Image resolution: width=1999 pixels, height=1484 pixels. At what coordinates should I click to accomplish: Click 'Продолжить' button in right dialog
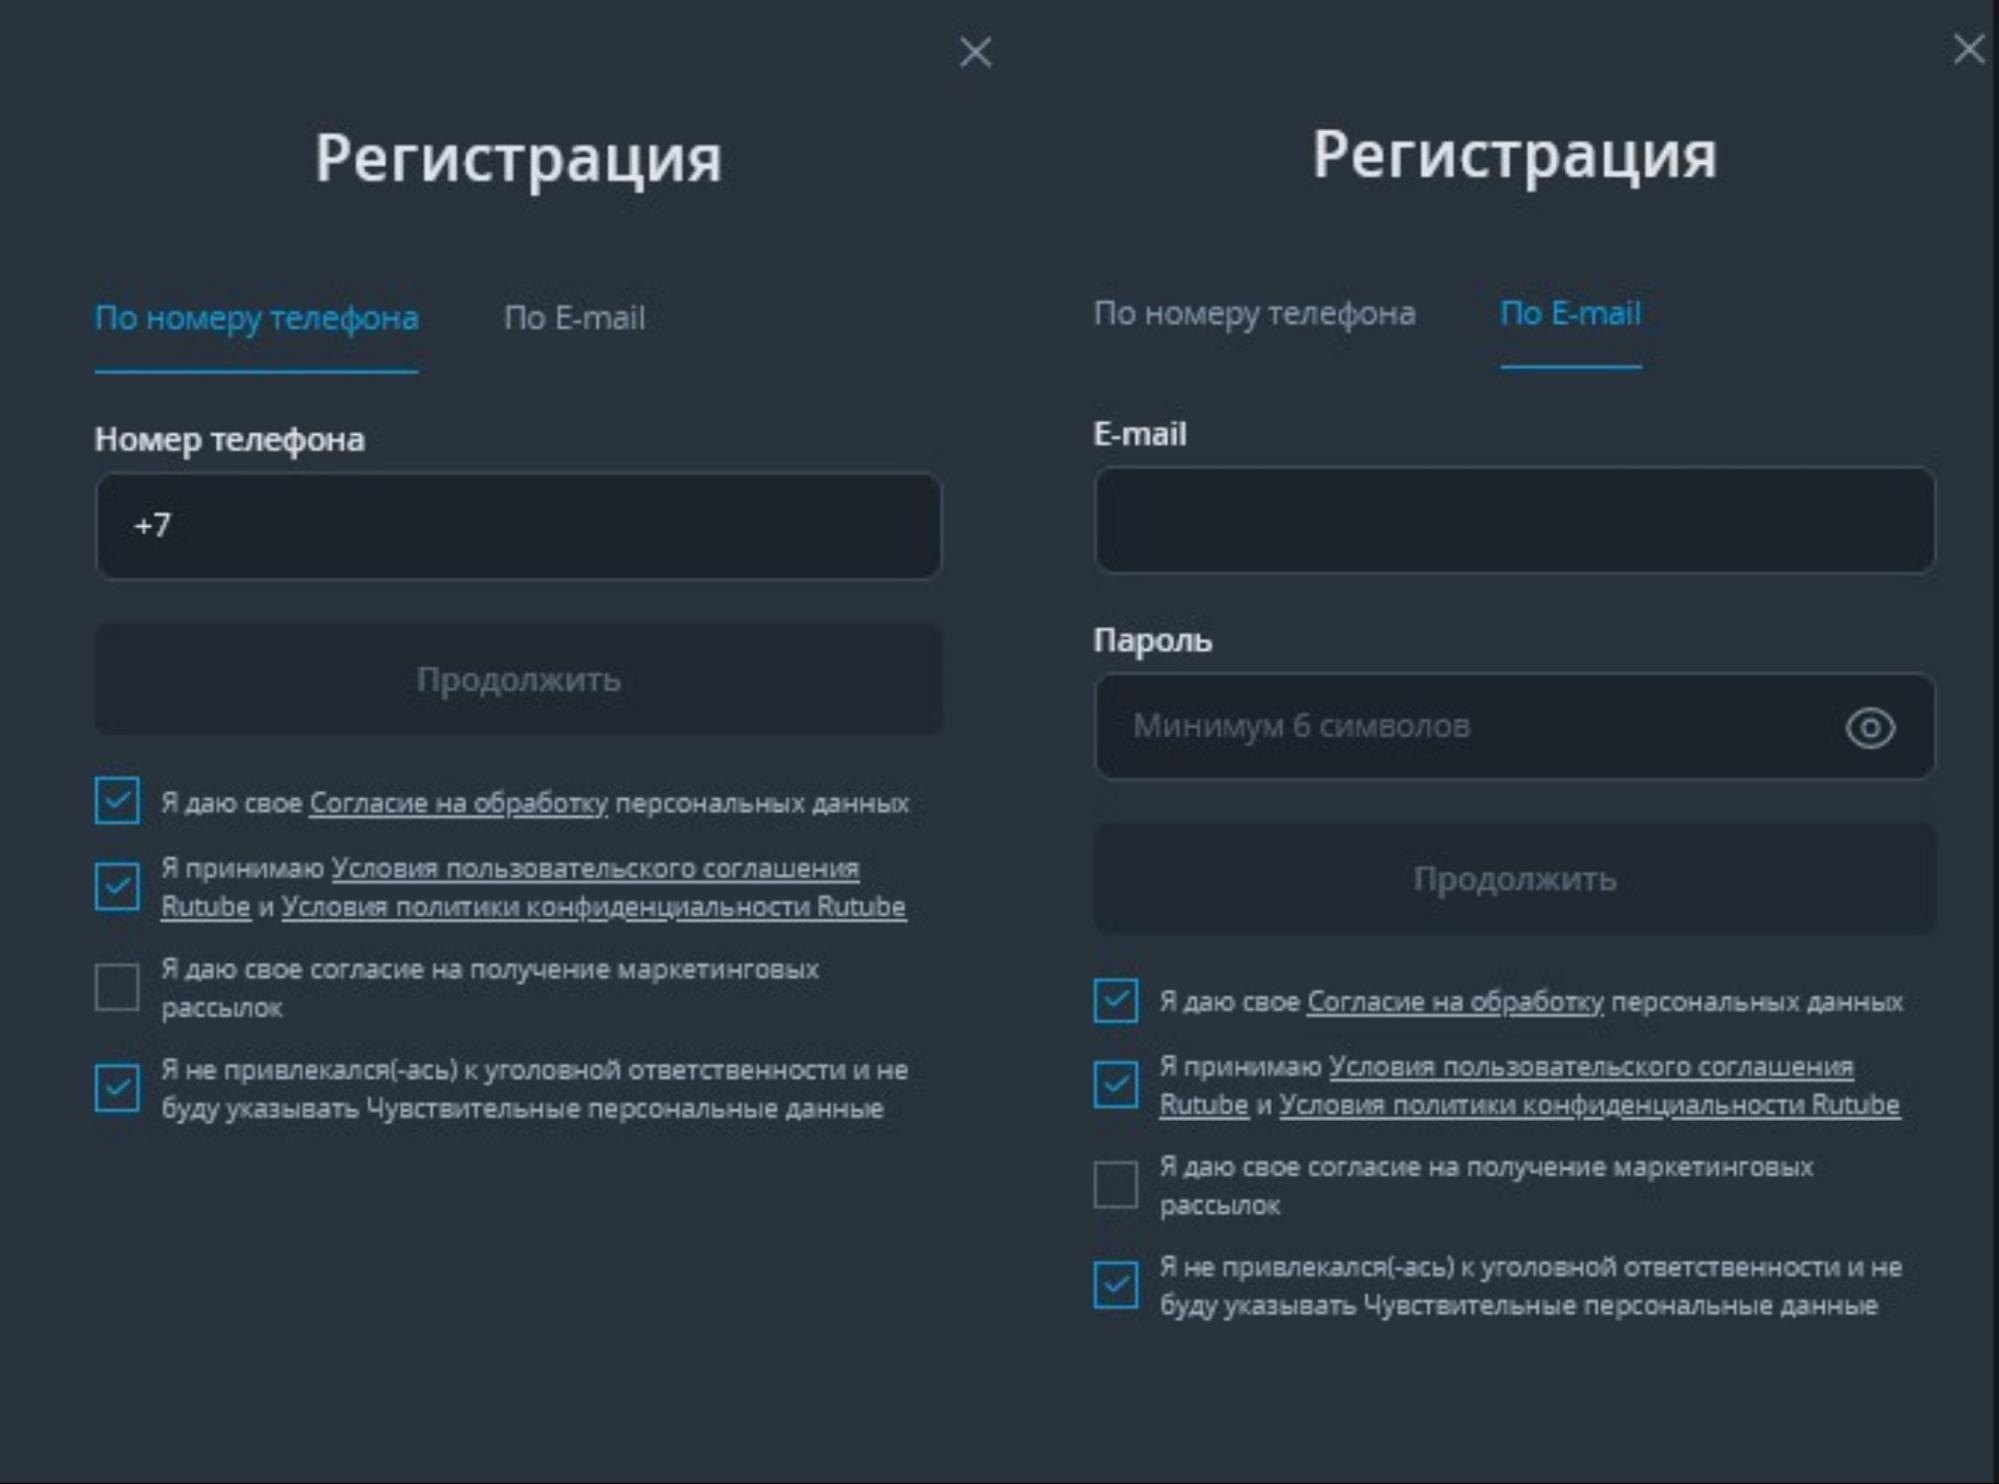tap(1514, 878)
